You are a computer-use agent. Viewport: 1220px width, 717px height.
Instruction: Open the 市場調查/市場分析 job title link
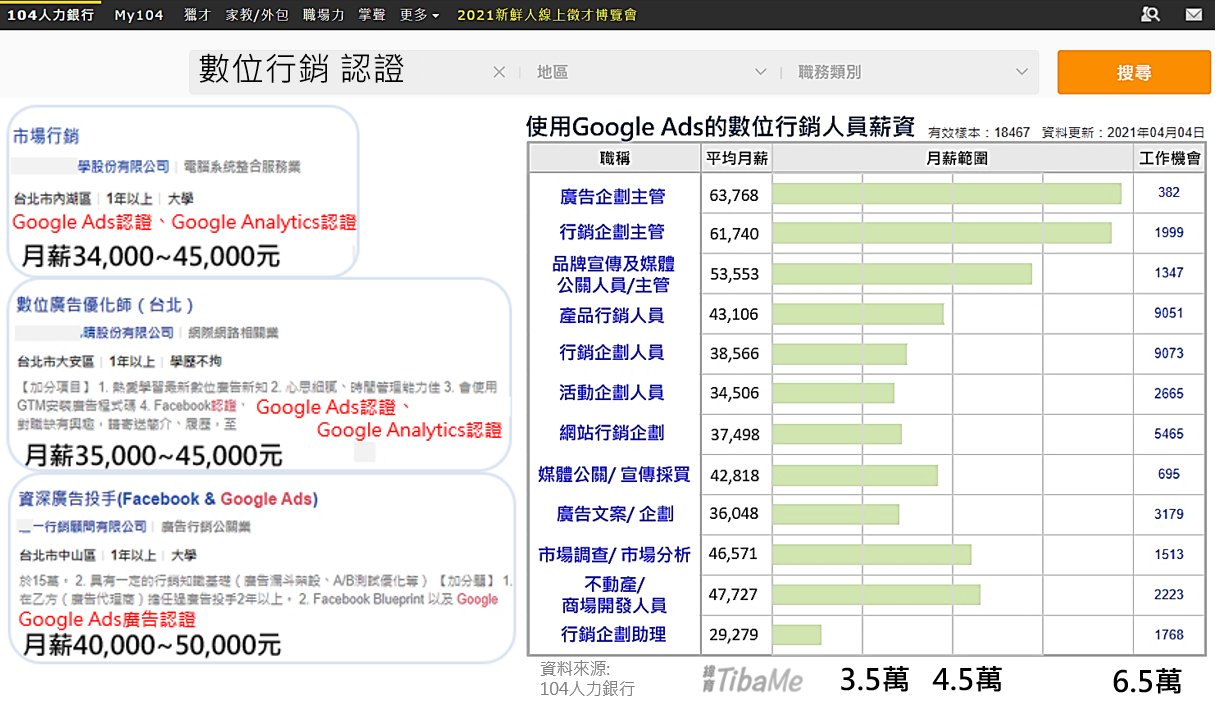coord(614,554)
